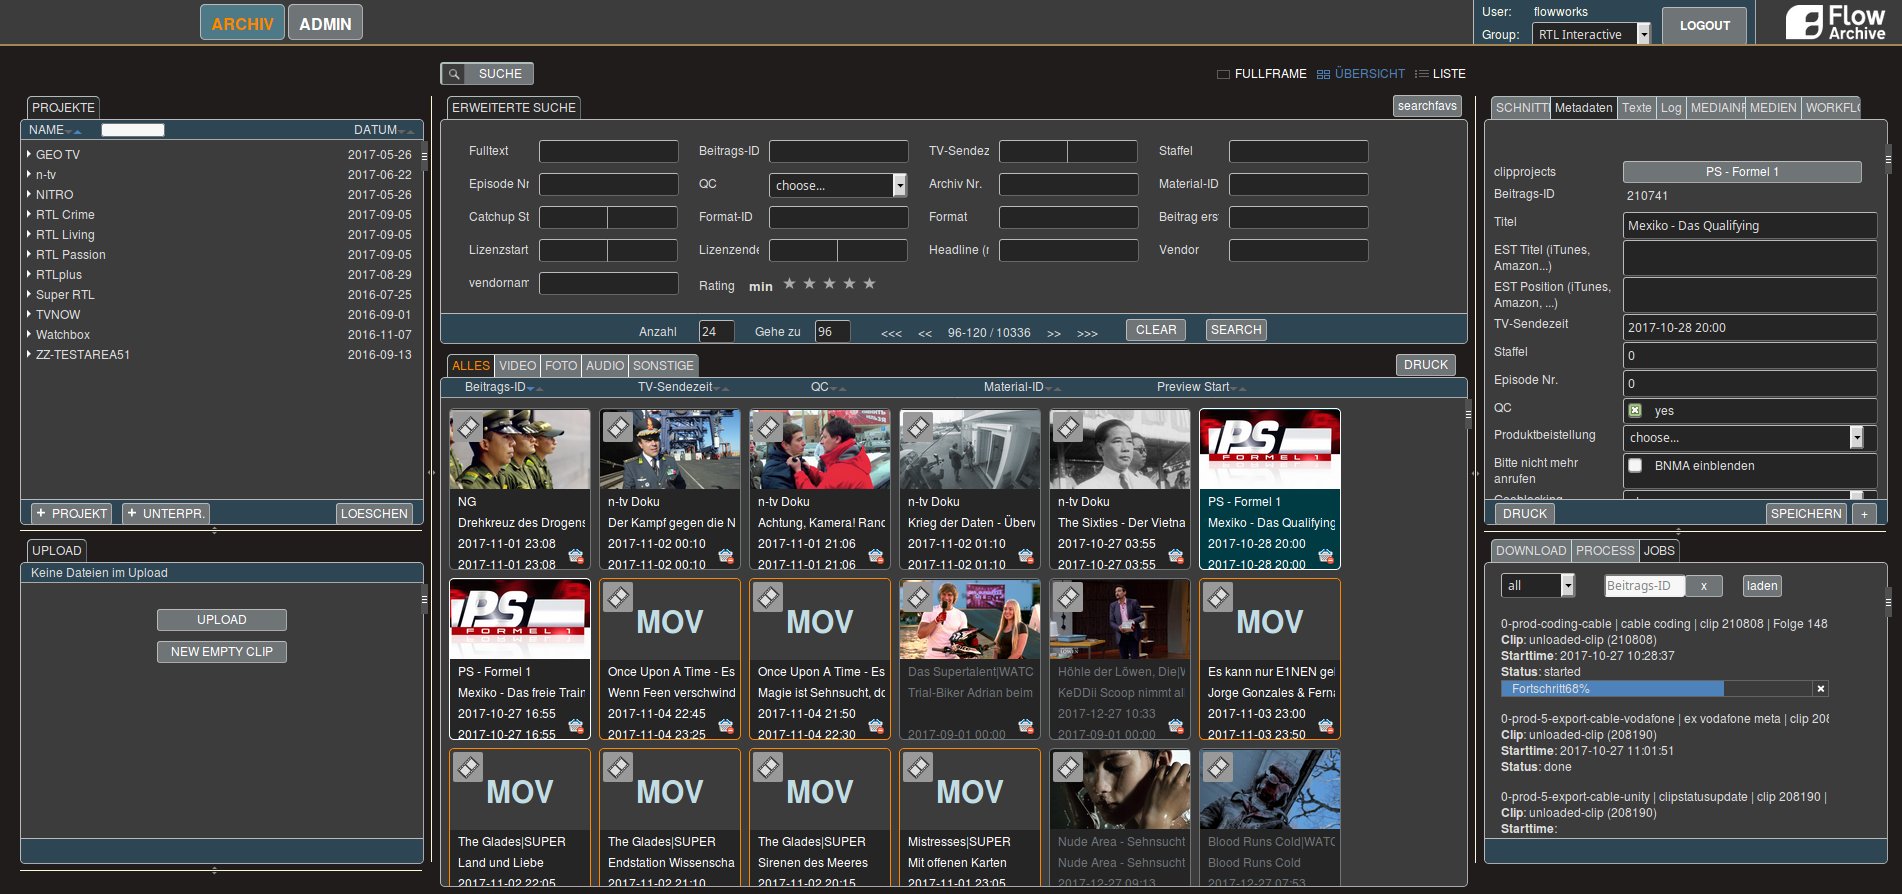Cancel the cable coding job progress
Screen dimensions: 1902x894
pos(1820,689)
